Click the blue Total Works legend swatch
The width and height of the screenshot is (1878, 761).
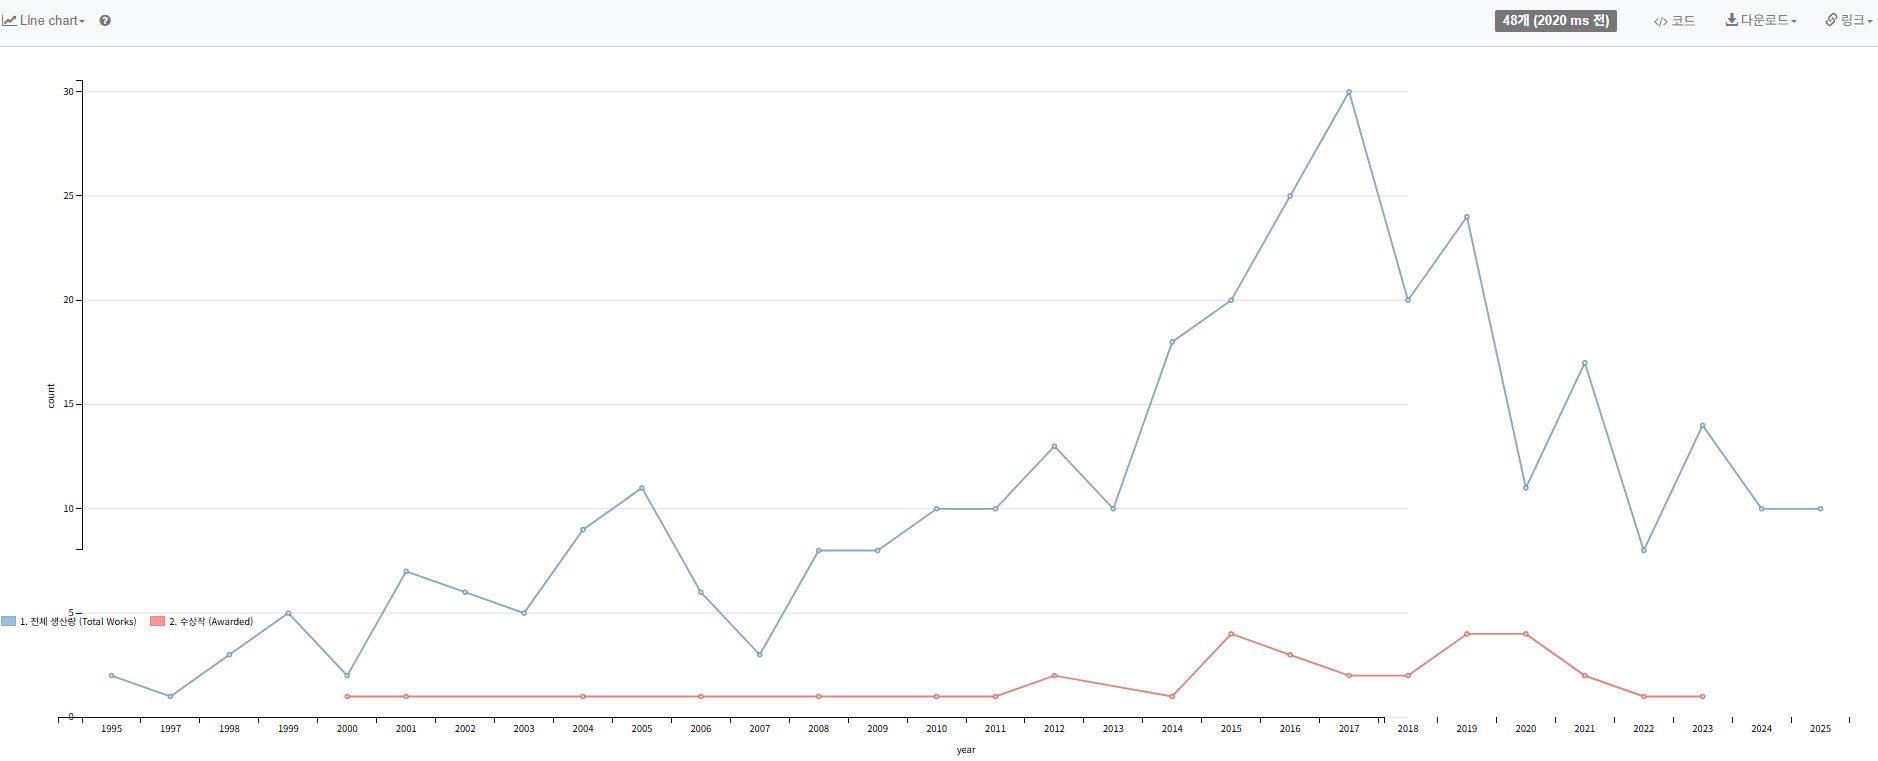click(9, 621)
